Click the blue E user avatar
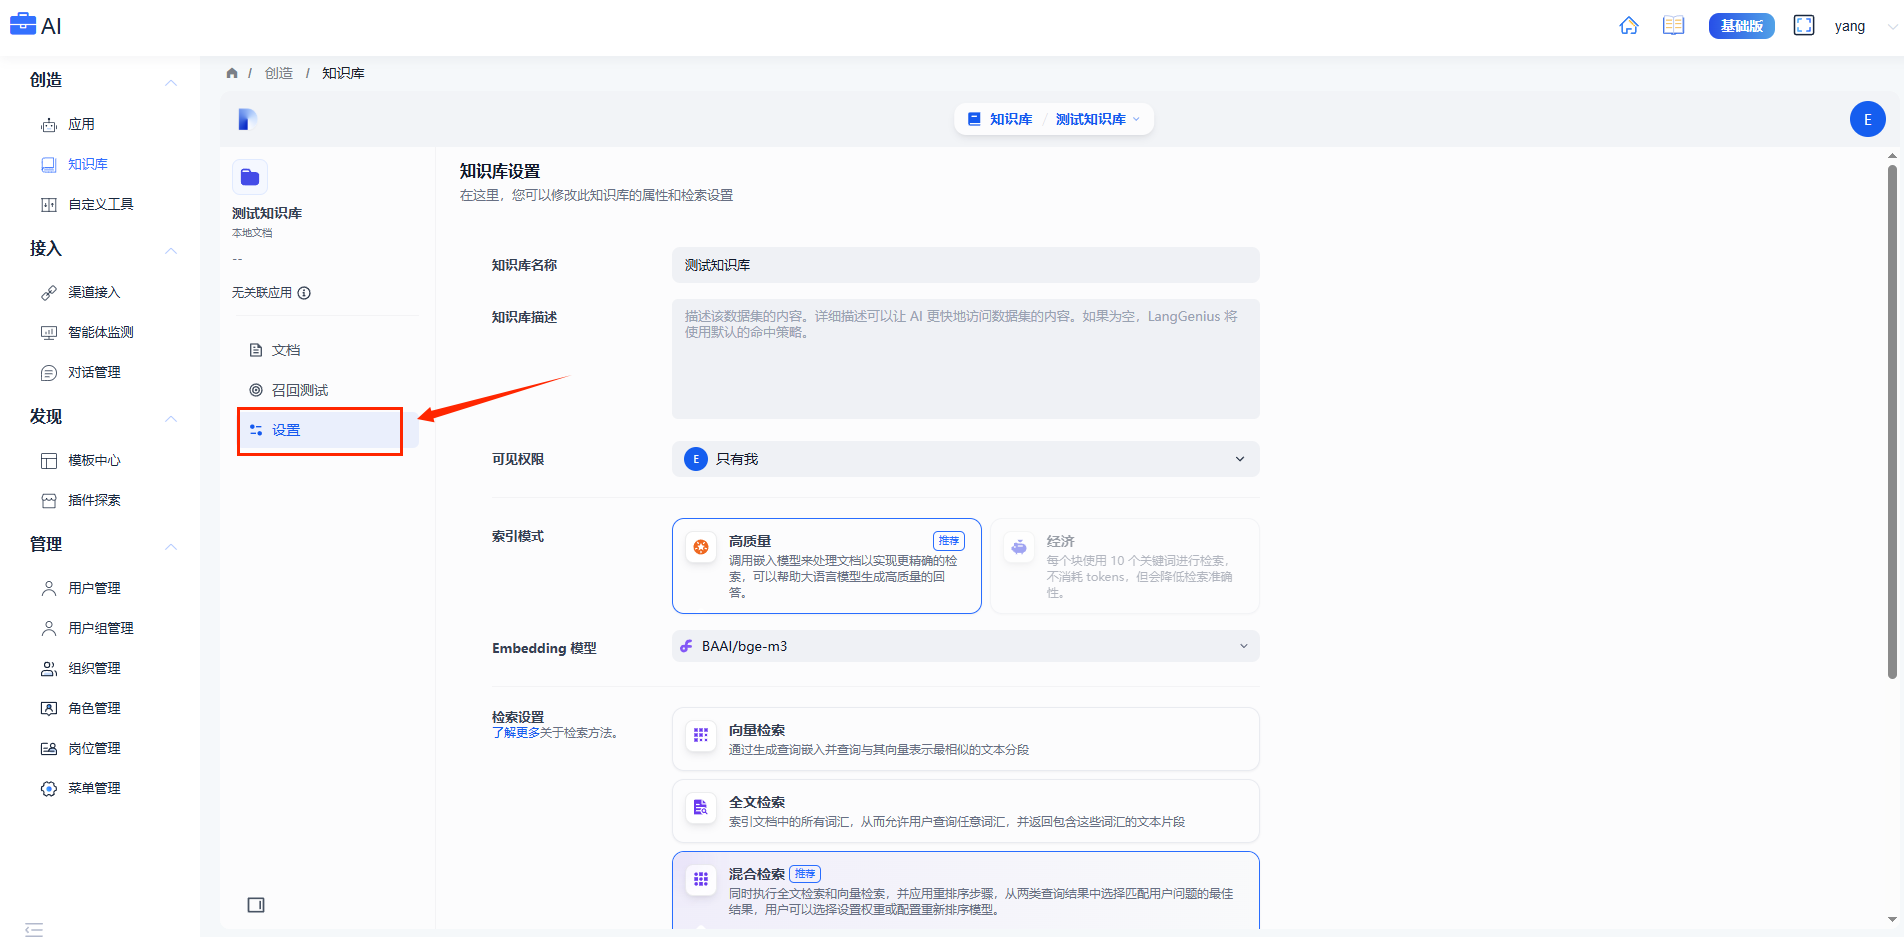Viewport: 1904px width, 937px height. point(1867,119)
